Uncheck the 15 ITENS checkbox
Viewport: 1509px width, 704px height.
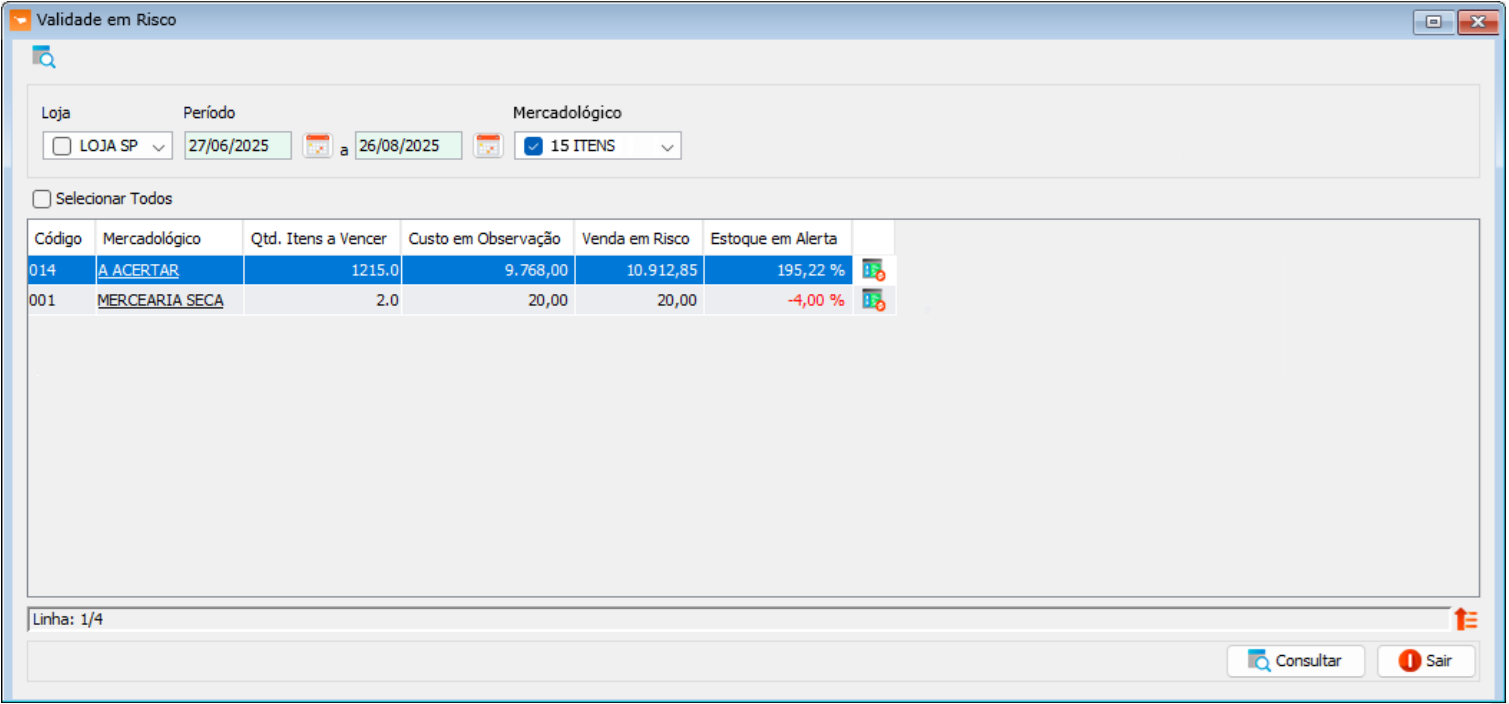534,146
